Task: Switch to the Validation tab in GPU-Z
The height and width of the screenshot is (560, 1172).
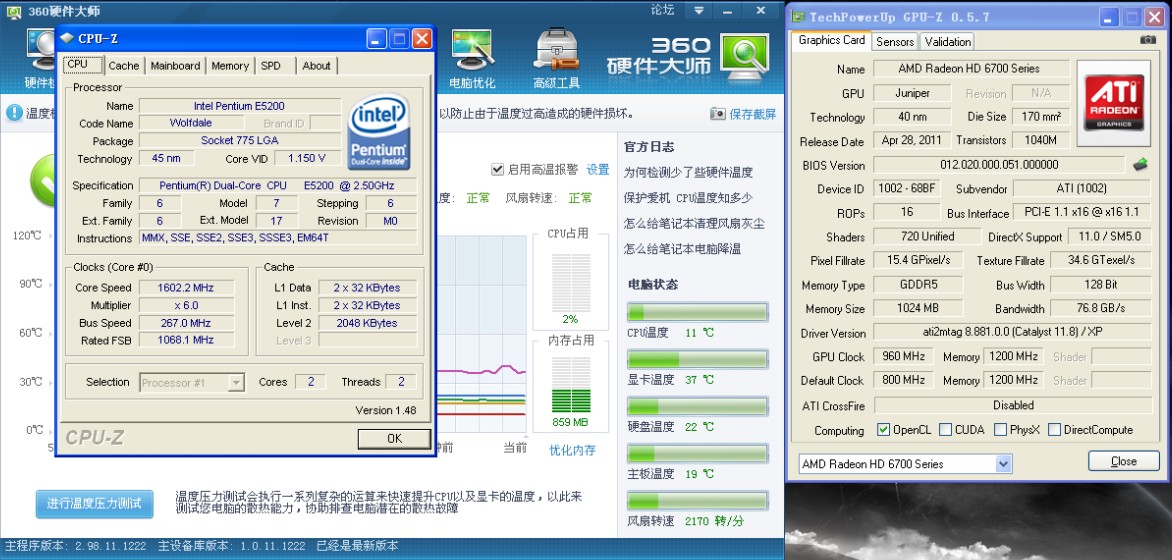Action: pyautogui.click(x=947, y=42)
